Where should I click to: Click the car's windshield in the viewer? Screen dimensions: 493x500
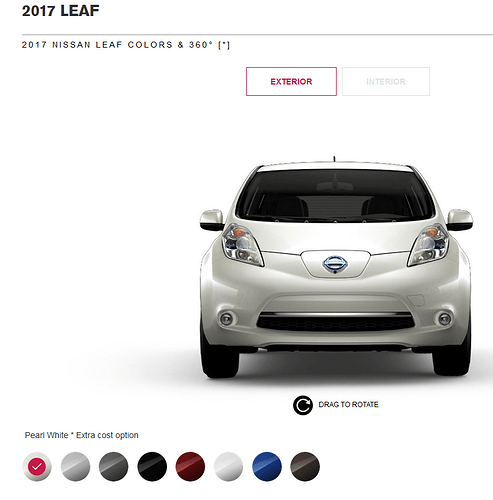(335, 194)
